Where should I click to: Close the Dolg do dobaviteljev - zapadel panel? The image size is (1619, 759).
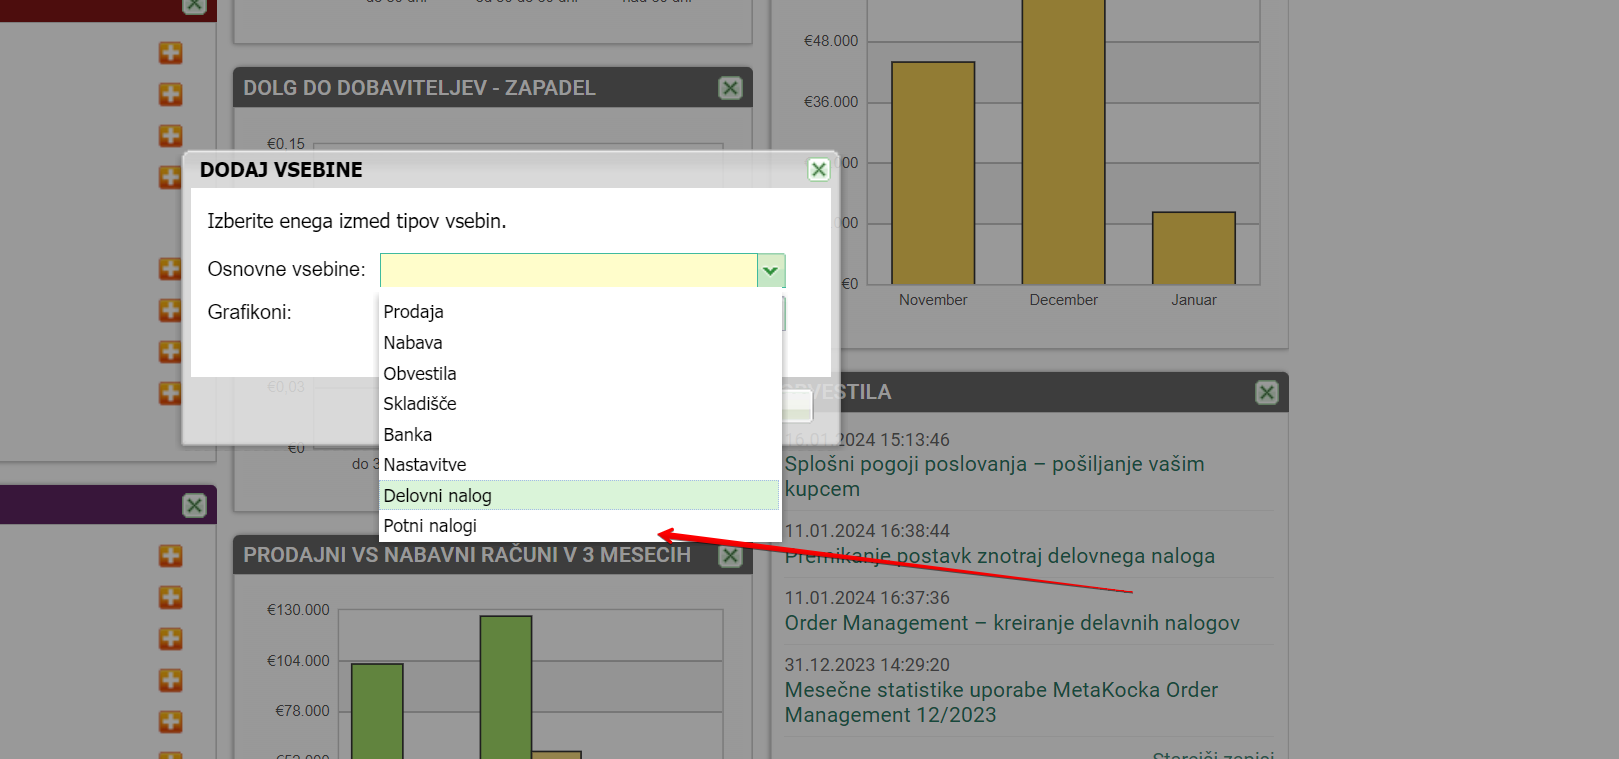click(731, 88)
